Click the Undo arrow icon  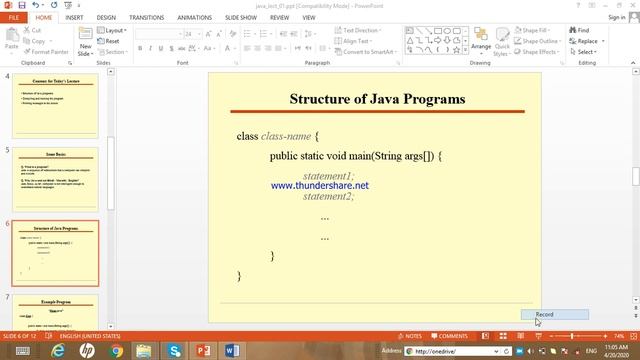coord(36,5)
